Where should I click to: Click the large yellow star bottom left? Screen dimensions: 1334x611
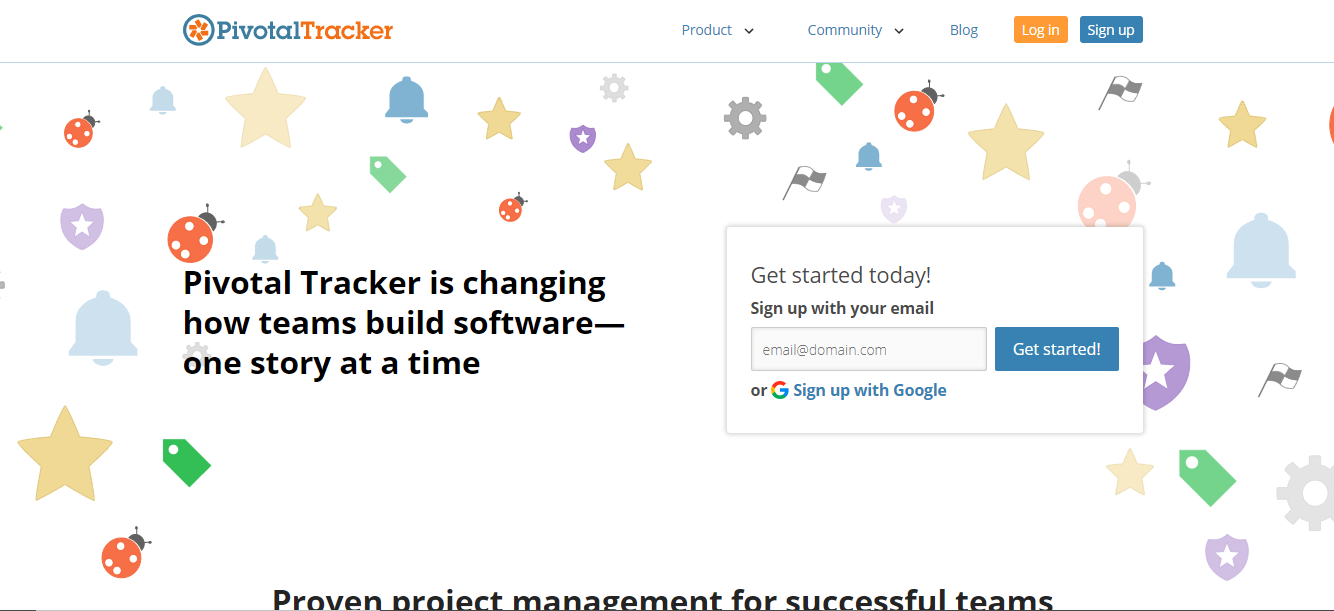(x=65, y=455)
